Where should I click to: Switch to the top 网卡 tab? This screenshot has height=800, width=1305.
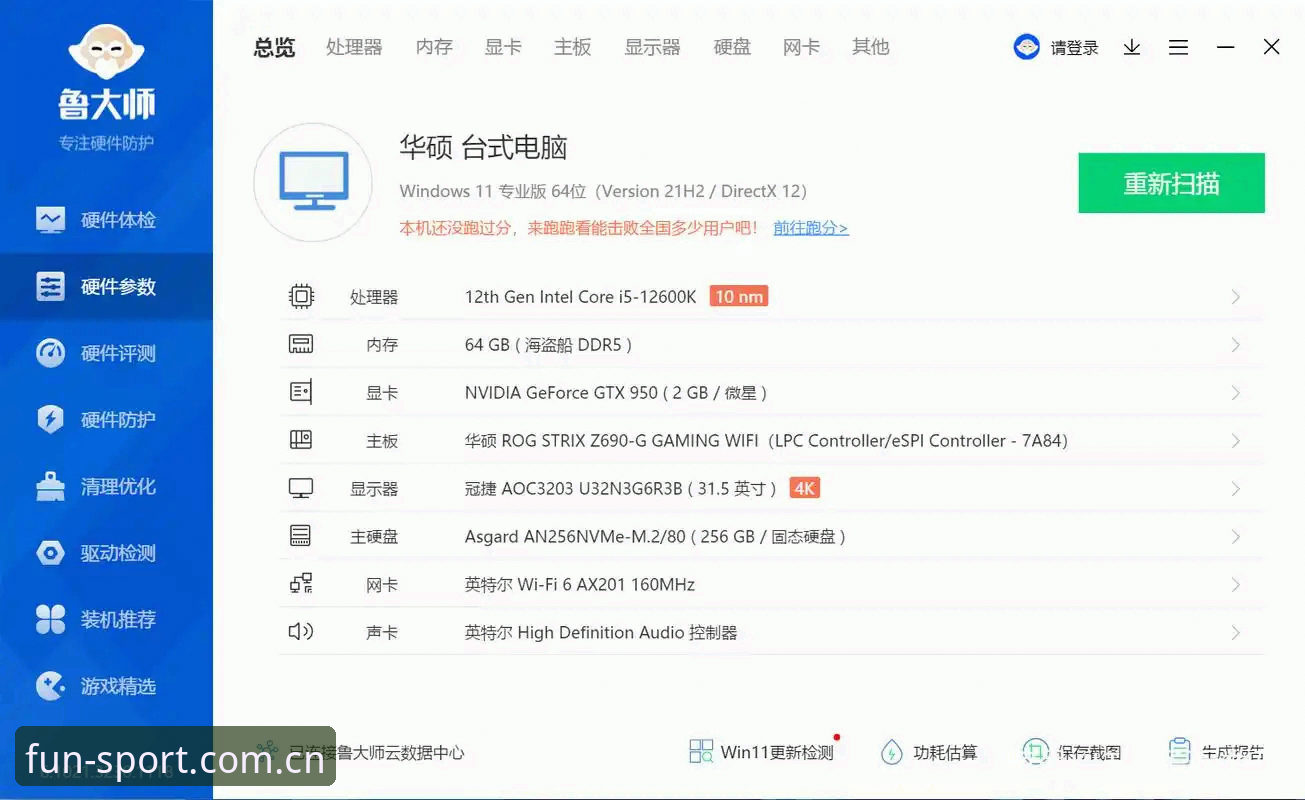pos(801,47)
